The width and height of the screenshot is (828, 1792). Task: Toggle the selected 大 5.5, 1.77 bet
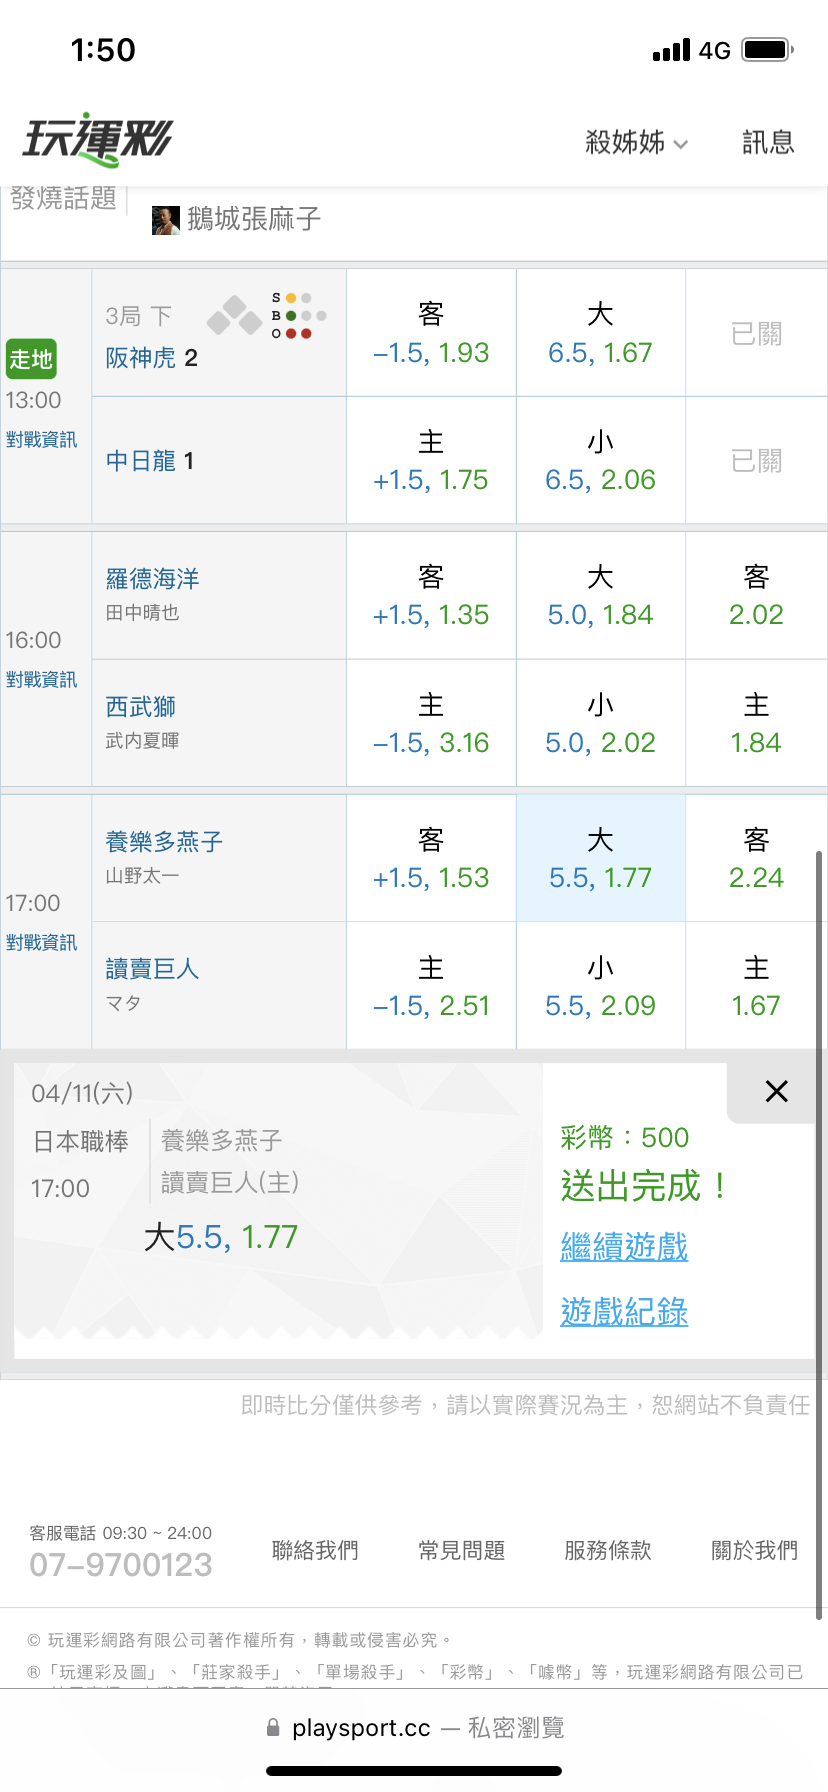600,859
